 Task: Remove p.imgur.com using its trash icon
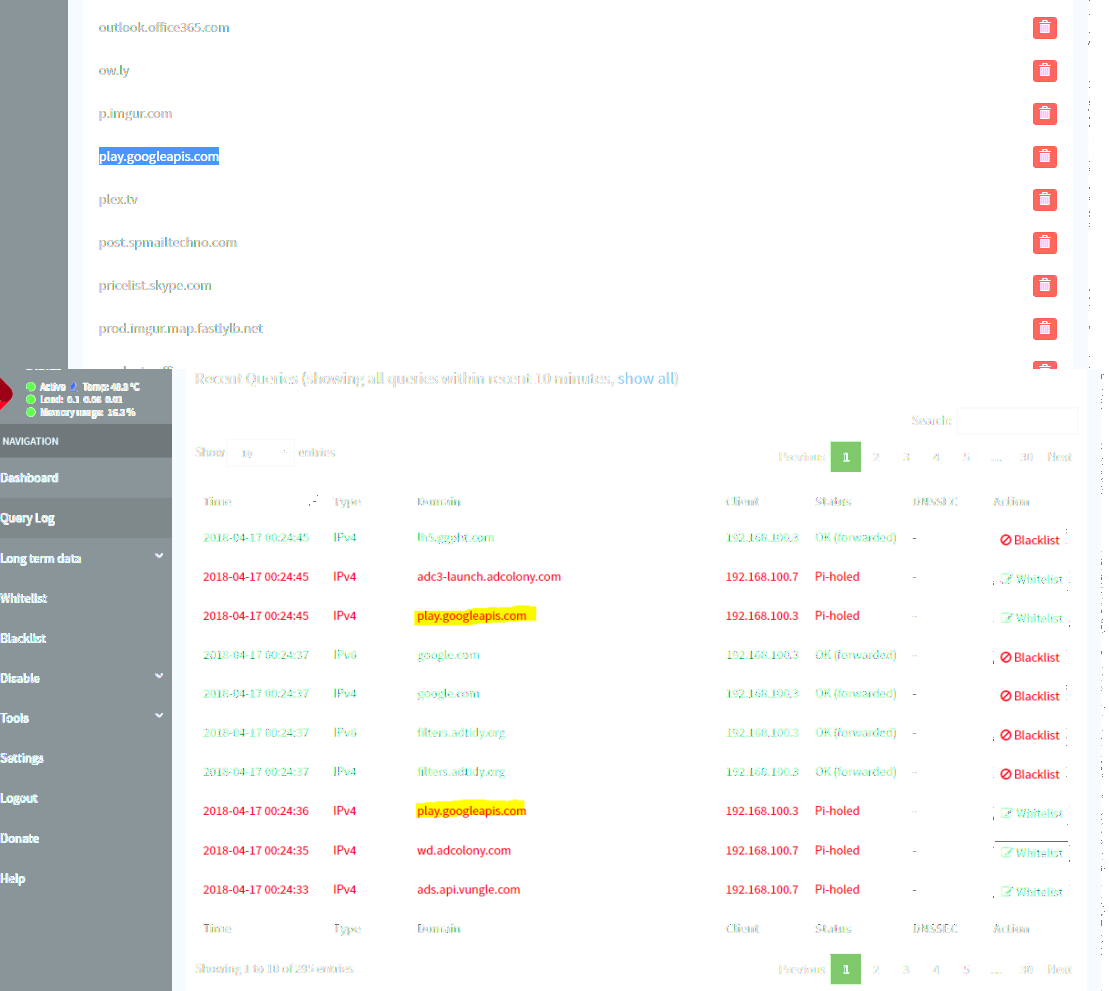click(x=1044, y=114)
